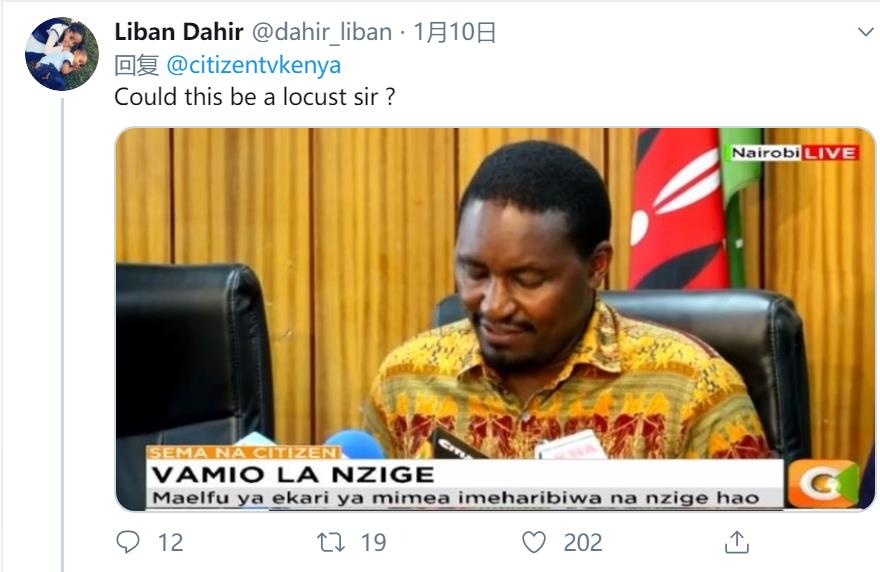Screen dimensions: 880x572
Task: Click the like count 202
Action: 583,543
